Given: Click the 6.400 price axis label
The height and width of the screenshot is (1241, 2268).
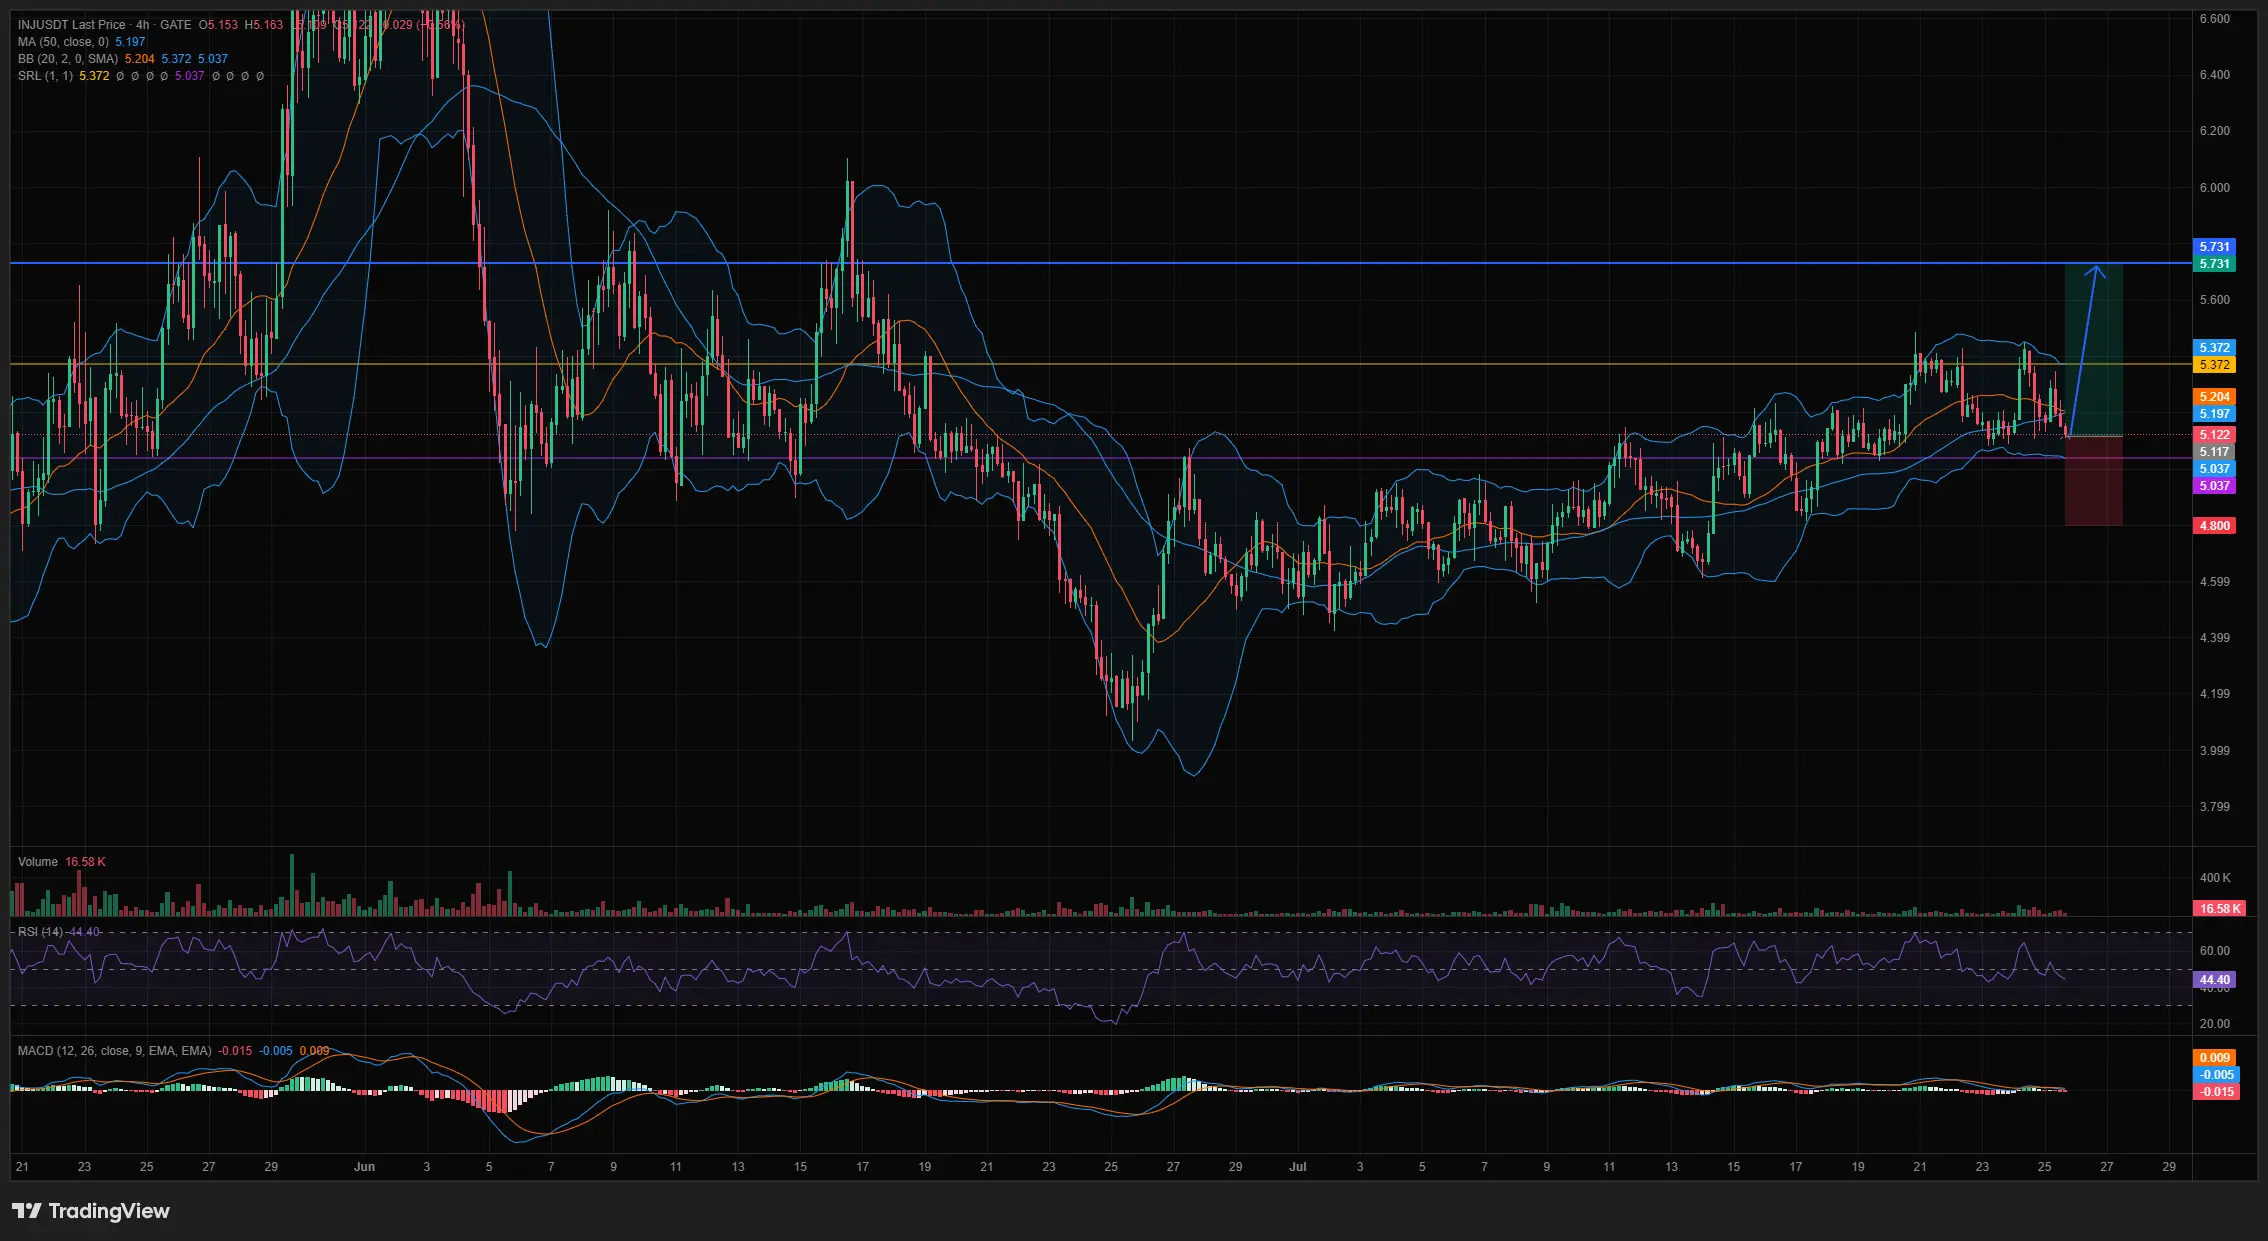Looking at the screenshot, I should 2215,75.
